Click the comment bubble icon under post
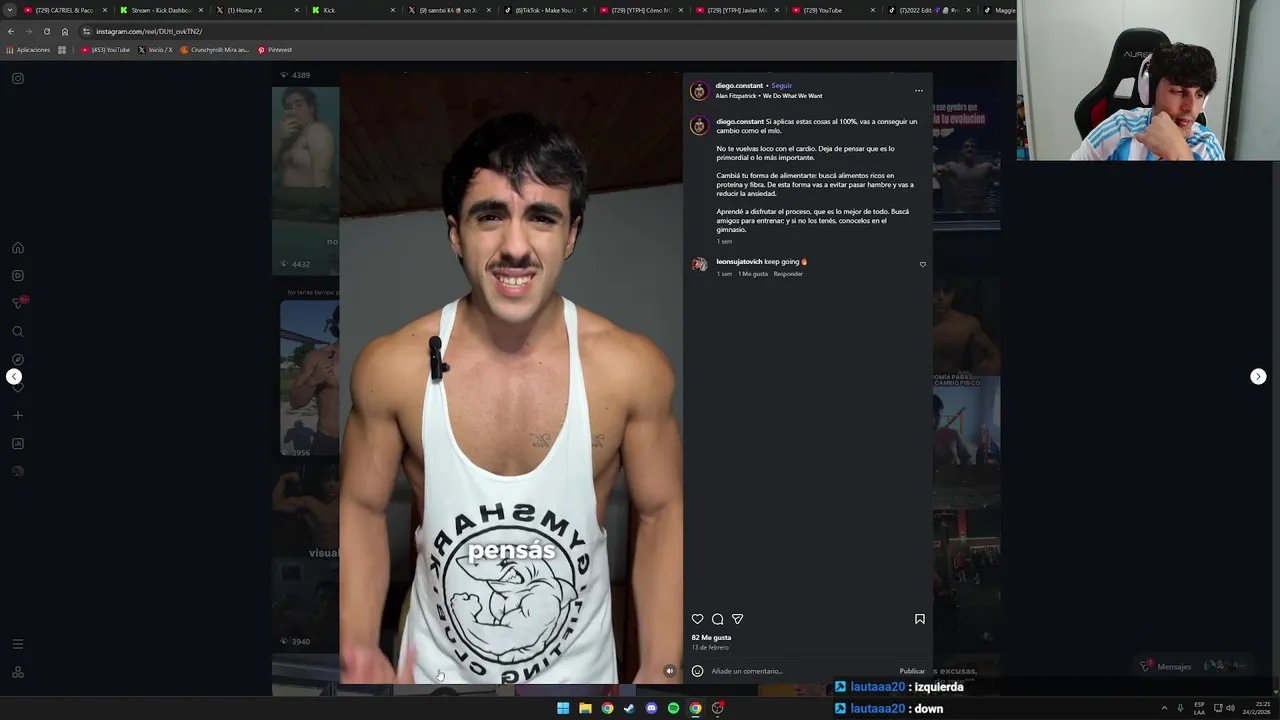Image resolution: width=1280 pixels, height=720 pixels. click(718, 619)
